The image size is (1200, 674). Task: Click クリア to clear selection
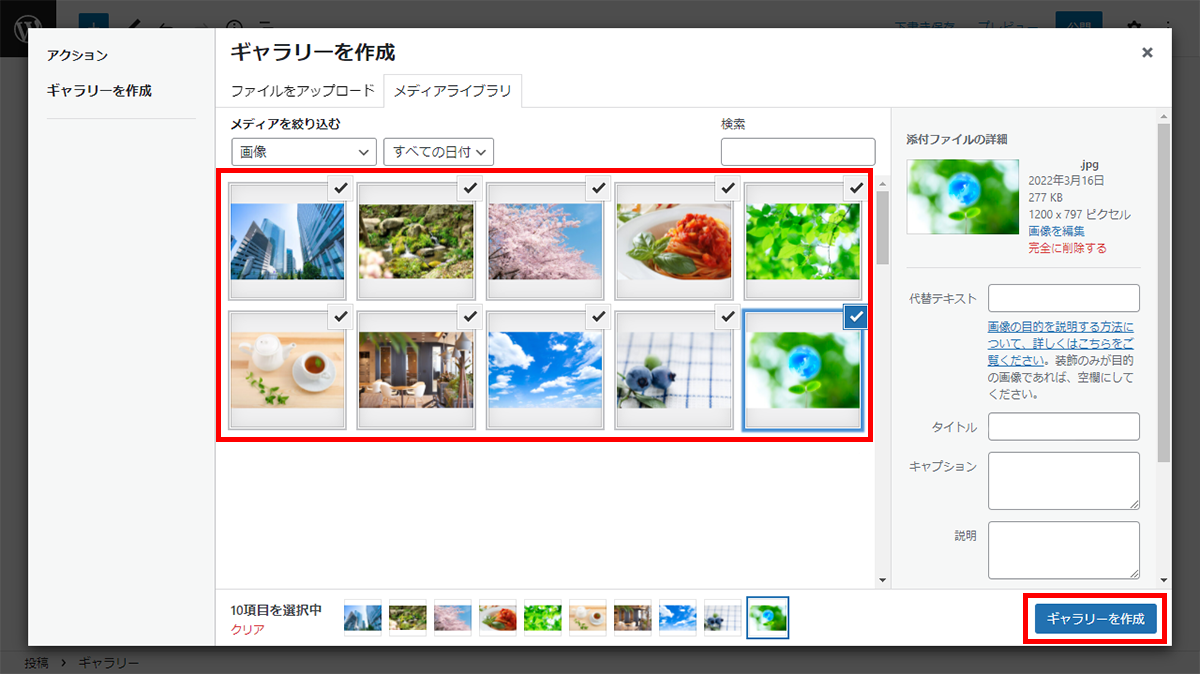coord(247,630)
